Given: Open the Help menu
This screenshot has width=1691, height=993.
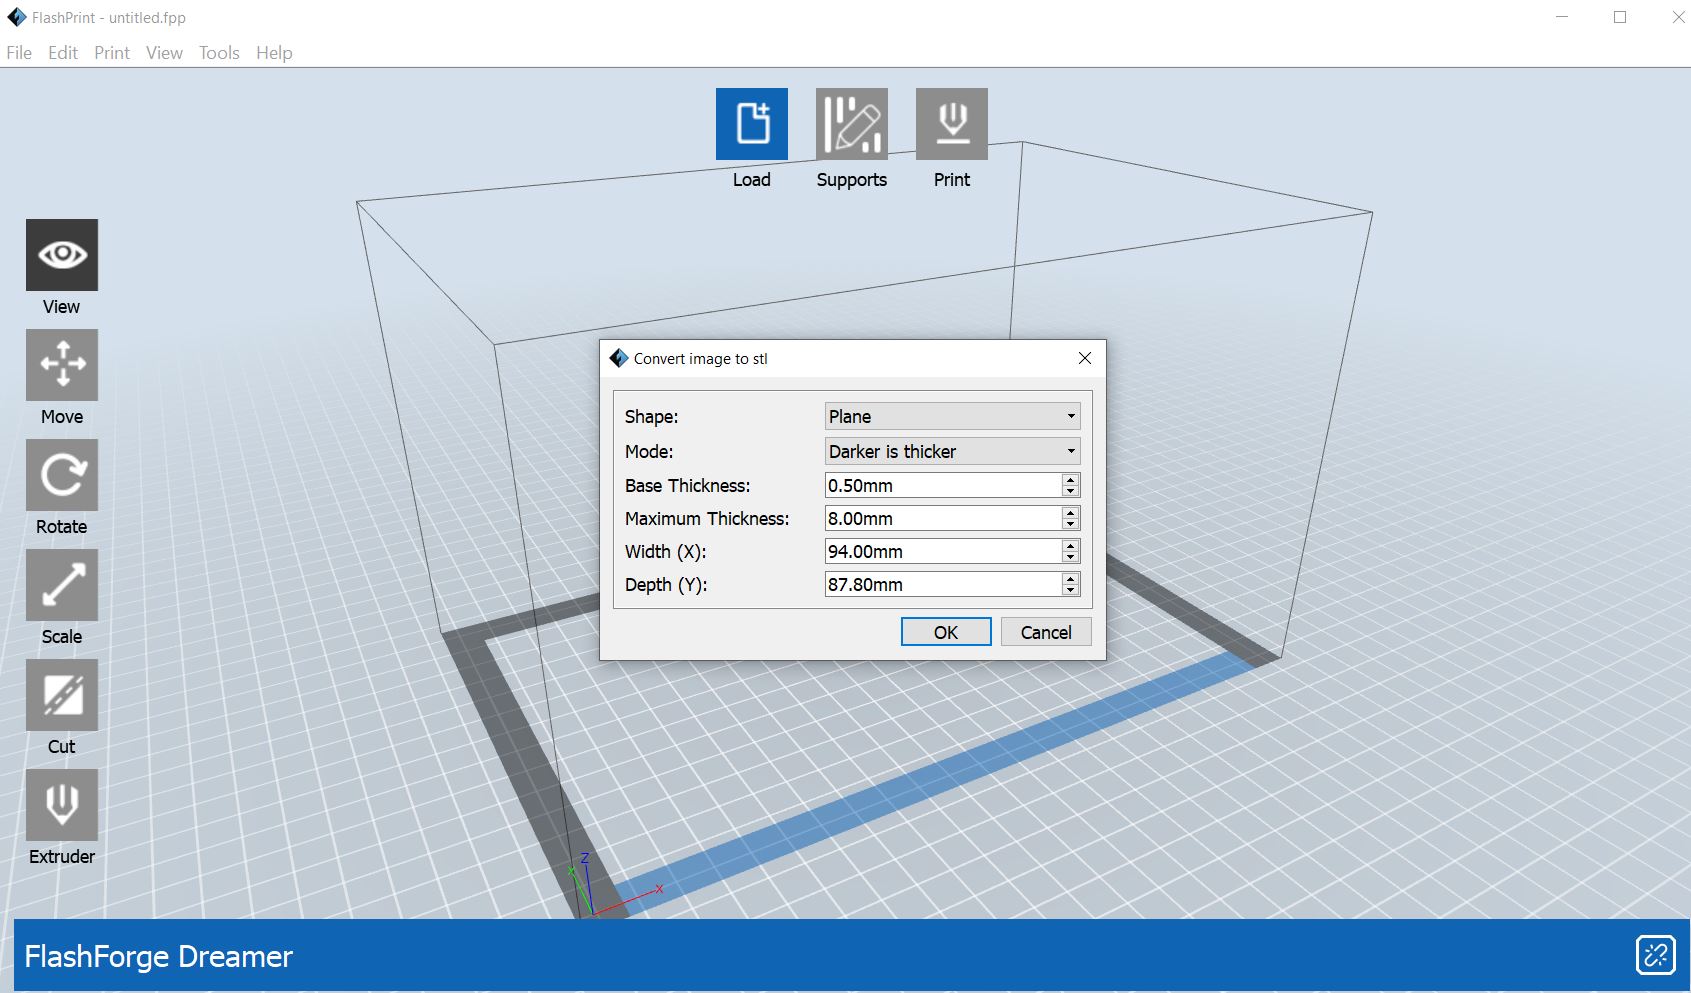Looking at the screenshot, I should point(274,53).
